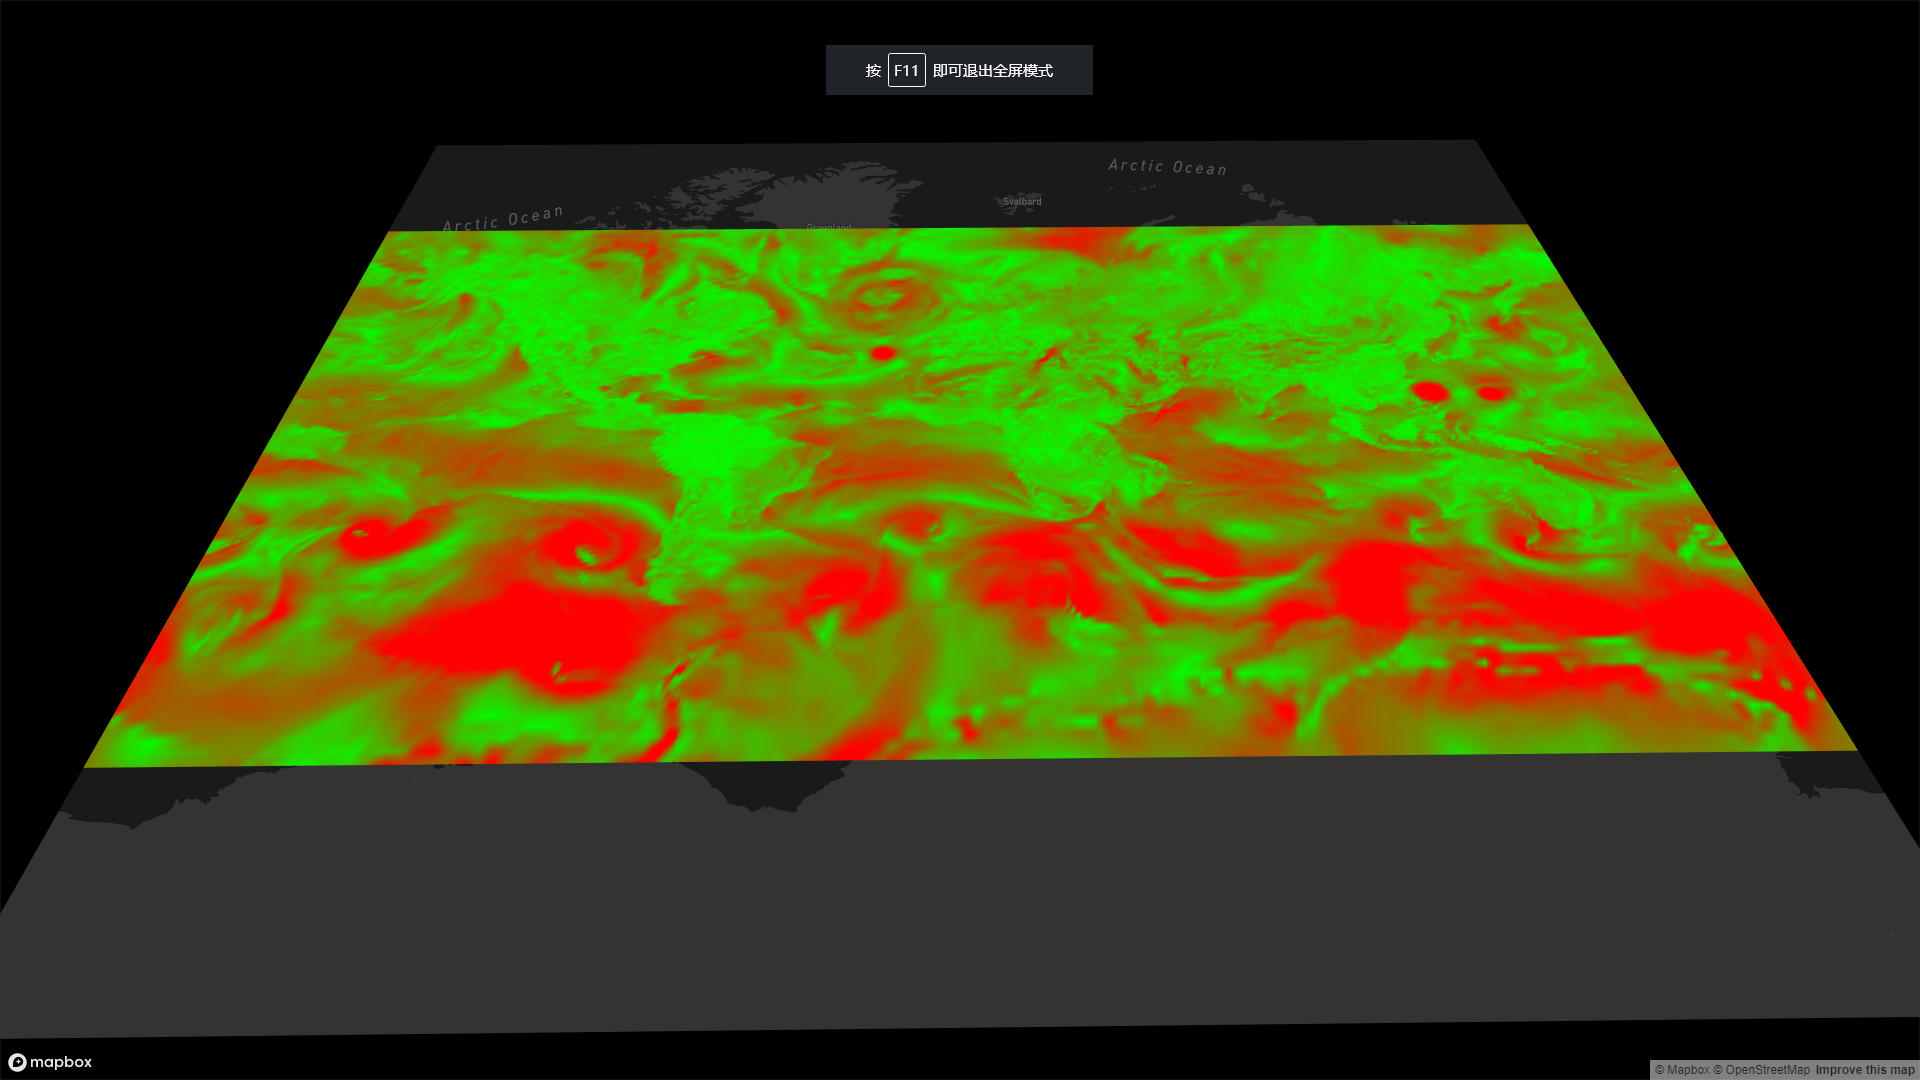Click the Improve this map link
1920x1080 pixels.
point(1865,1070)
